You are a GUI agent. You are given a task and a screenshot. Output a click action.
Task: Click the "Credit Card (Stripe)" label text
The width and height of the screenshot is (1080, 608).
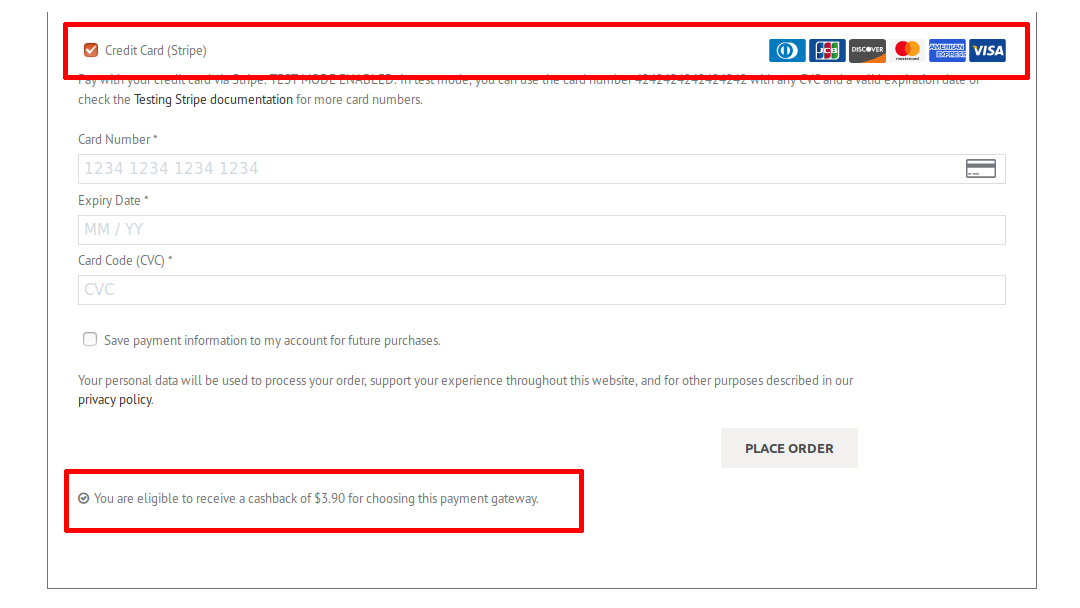click(x=156, y=50)
